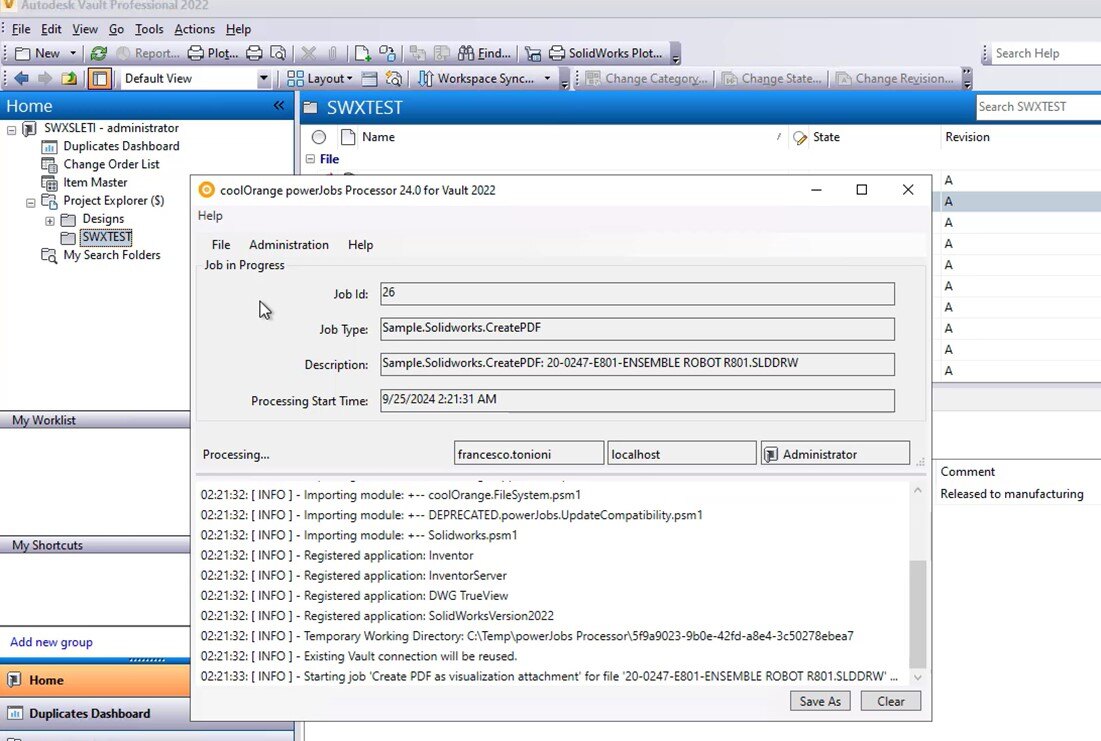Click the Save As button

click(x=819, y=701)
